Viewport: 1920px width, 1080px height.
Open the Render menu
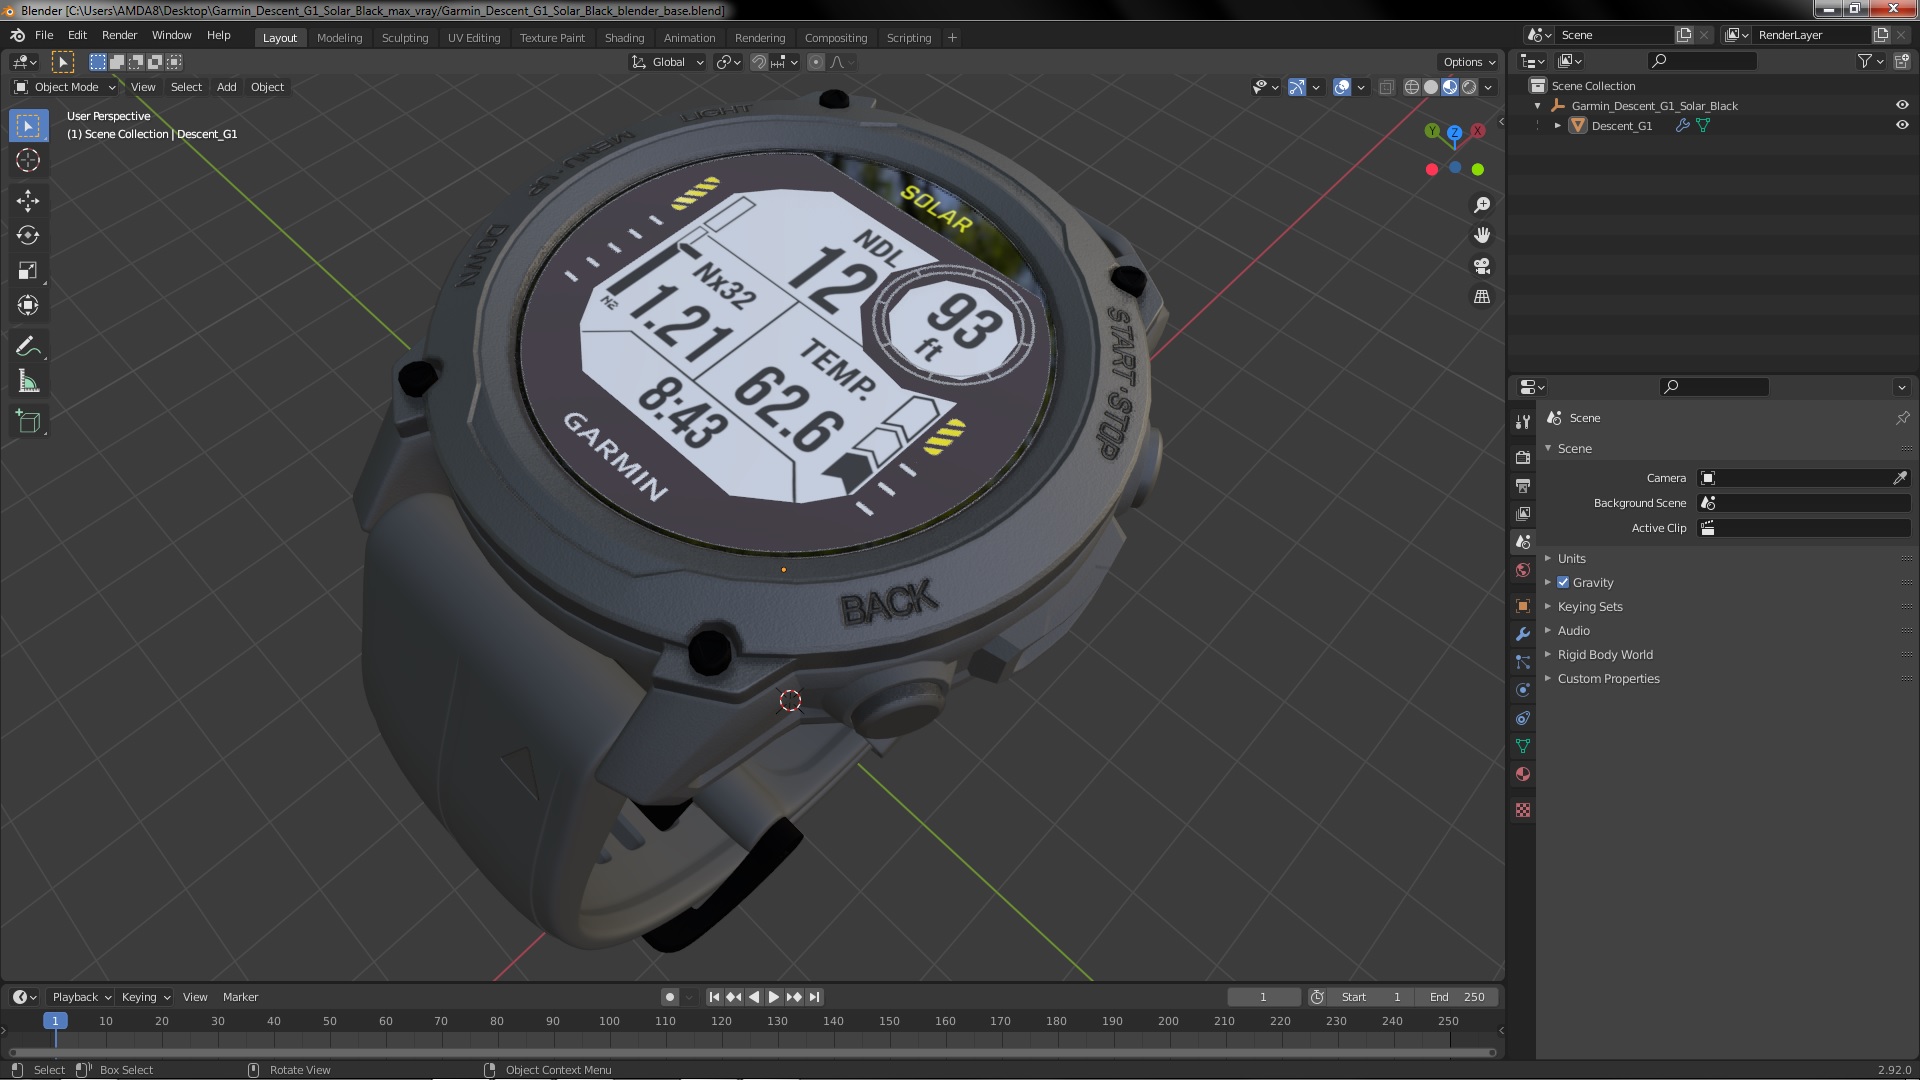point(119,35)
